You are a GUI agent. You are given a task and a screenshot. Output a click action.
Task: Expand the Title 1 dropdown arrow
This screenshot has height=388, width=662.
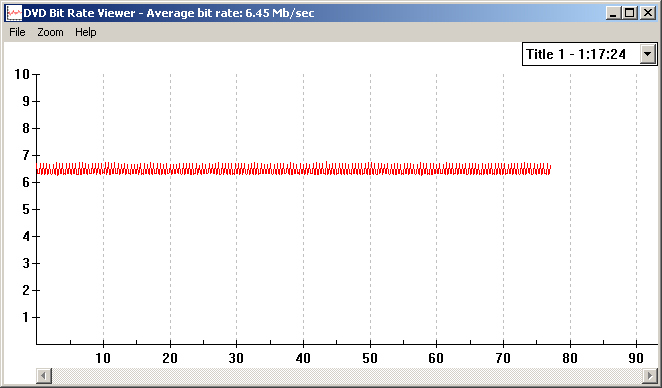648,54
